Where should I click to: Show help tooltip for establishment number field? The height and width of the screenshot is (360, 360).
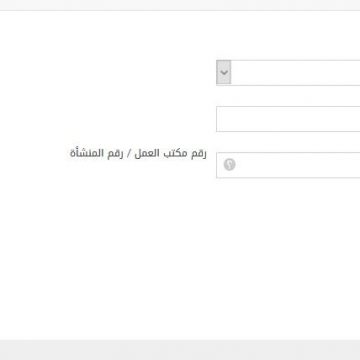[x=229, y=165]
